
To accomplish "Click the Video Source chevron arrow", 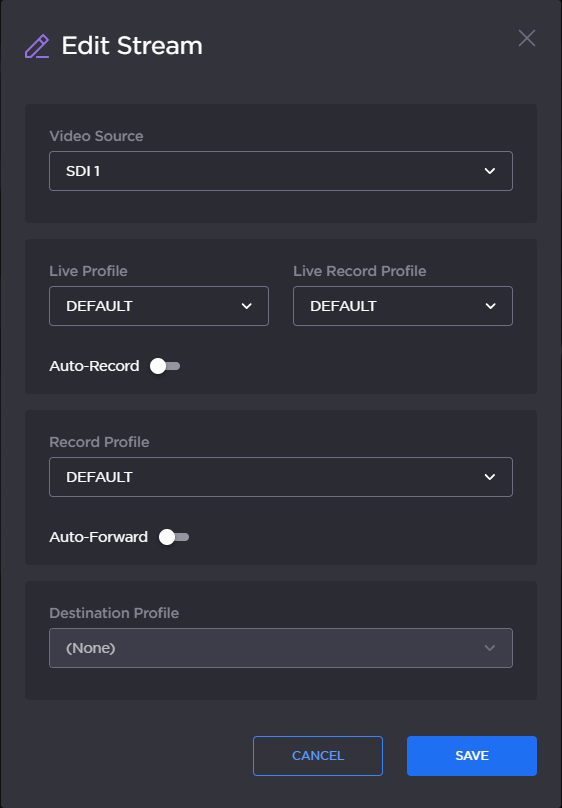I will [x=490, y=171].
